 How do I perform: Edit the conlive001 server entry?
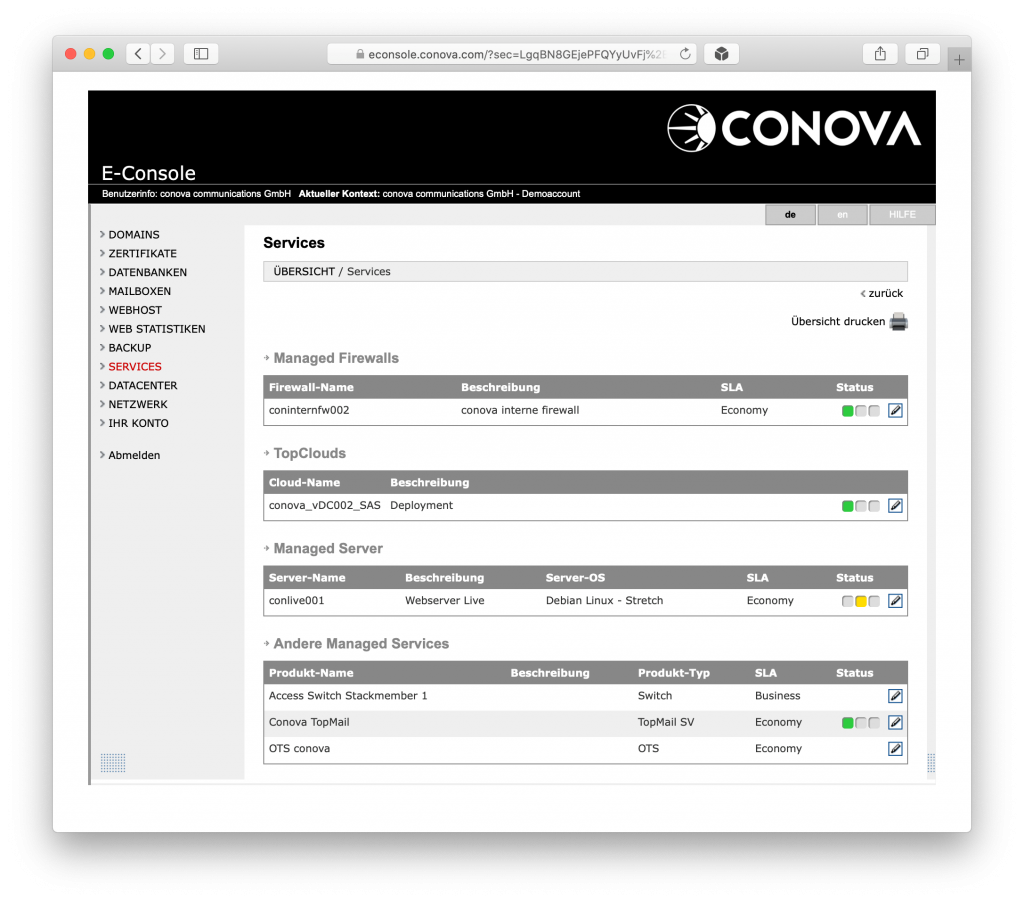point(895,601)
